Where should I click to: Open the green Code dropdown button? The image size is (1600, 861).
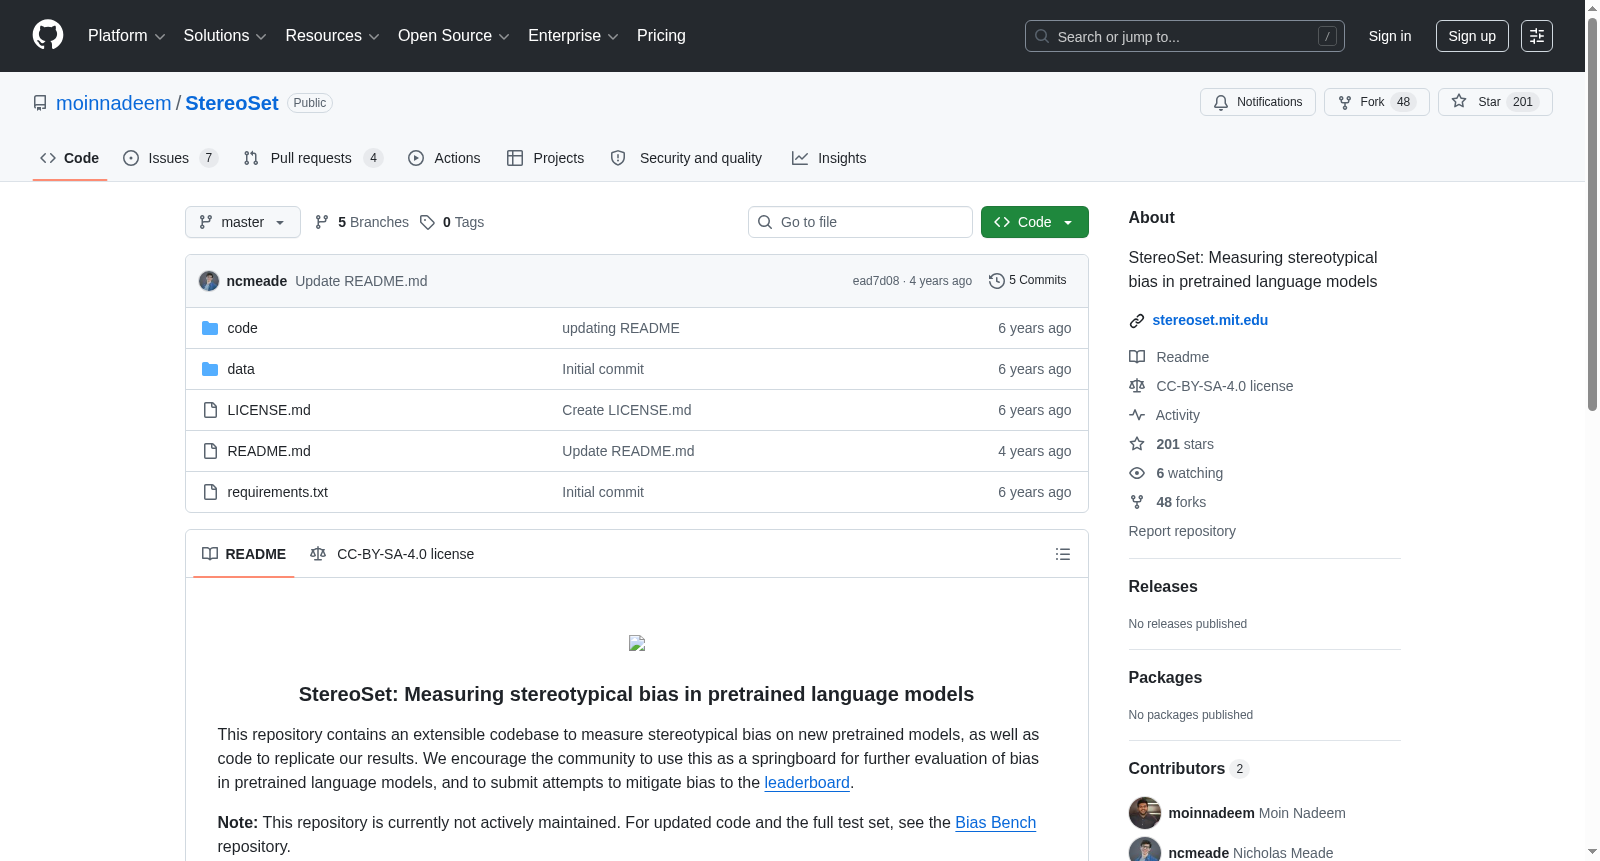(1035, 222)
